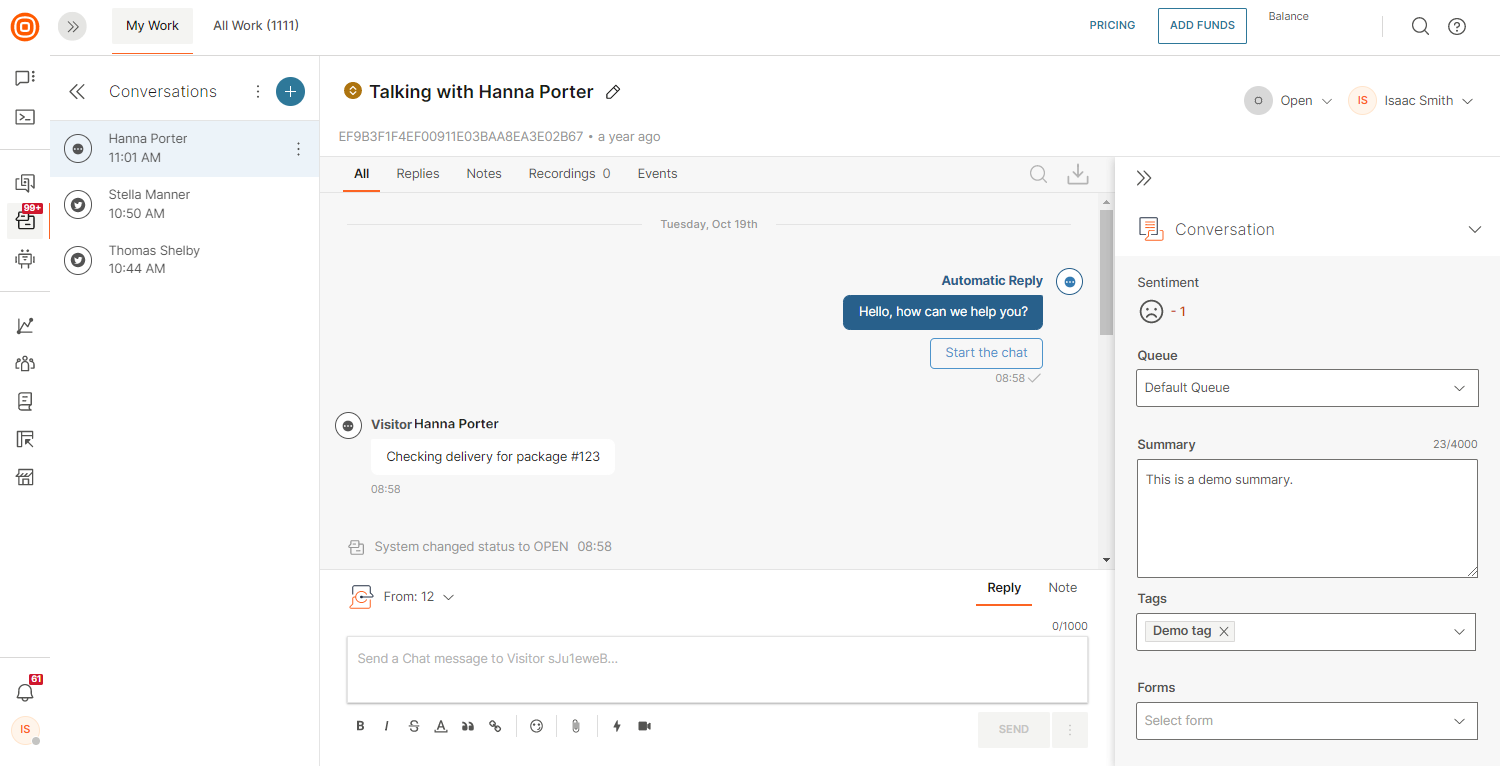
Task: Open notifications bell in sidebar
Action: tap(25, 692)
